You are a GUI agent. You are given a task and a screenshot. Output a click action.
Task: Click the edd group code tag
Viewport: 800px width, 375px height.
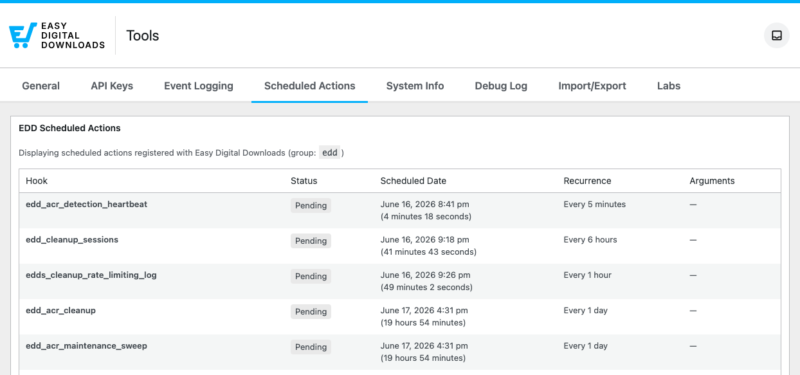[x=330, y=153]
